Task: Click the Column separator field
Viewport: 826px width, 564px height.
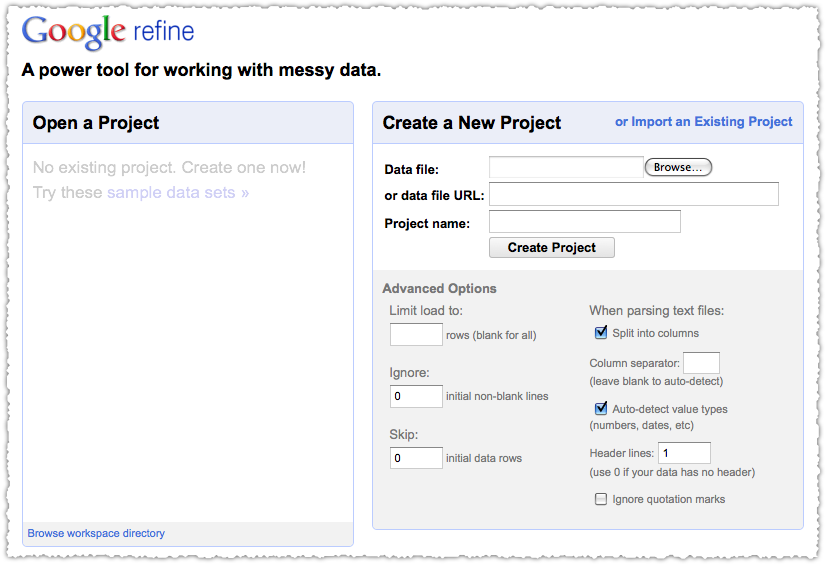Action: pyautogui.click(x=701, y=363)
